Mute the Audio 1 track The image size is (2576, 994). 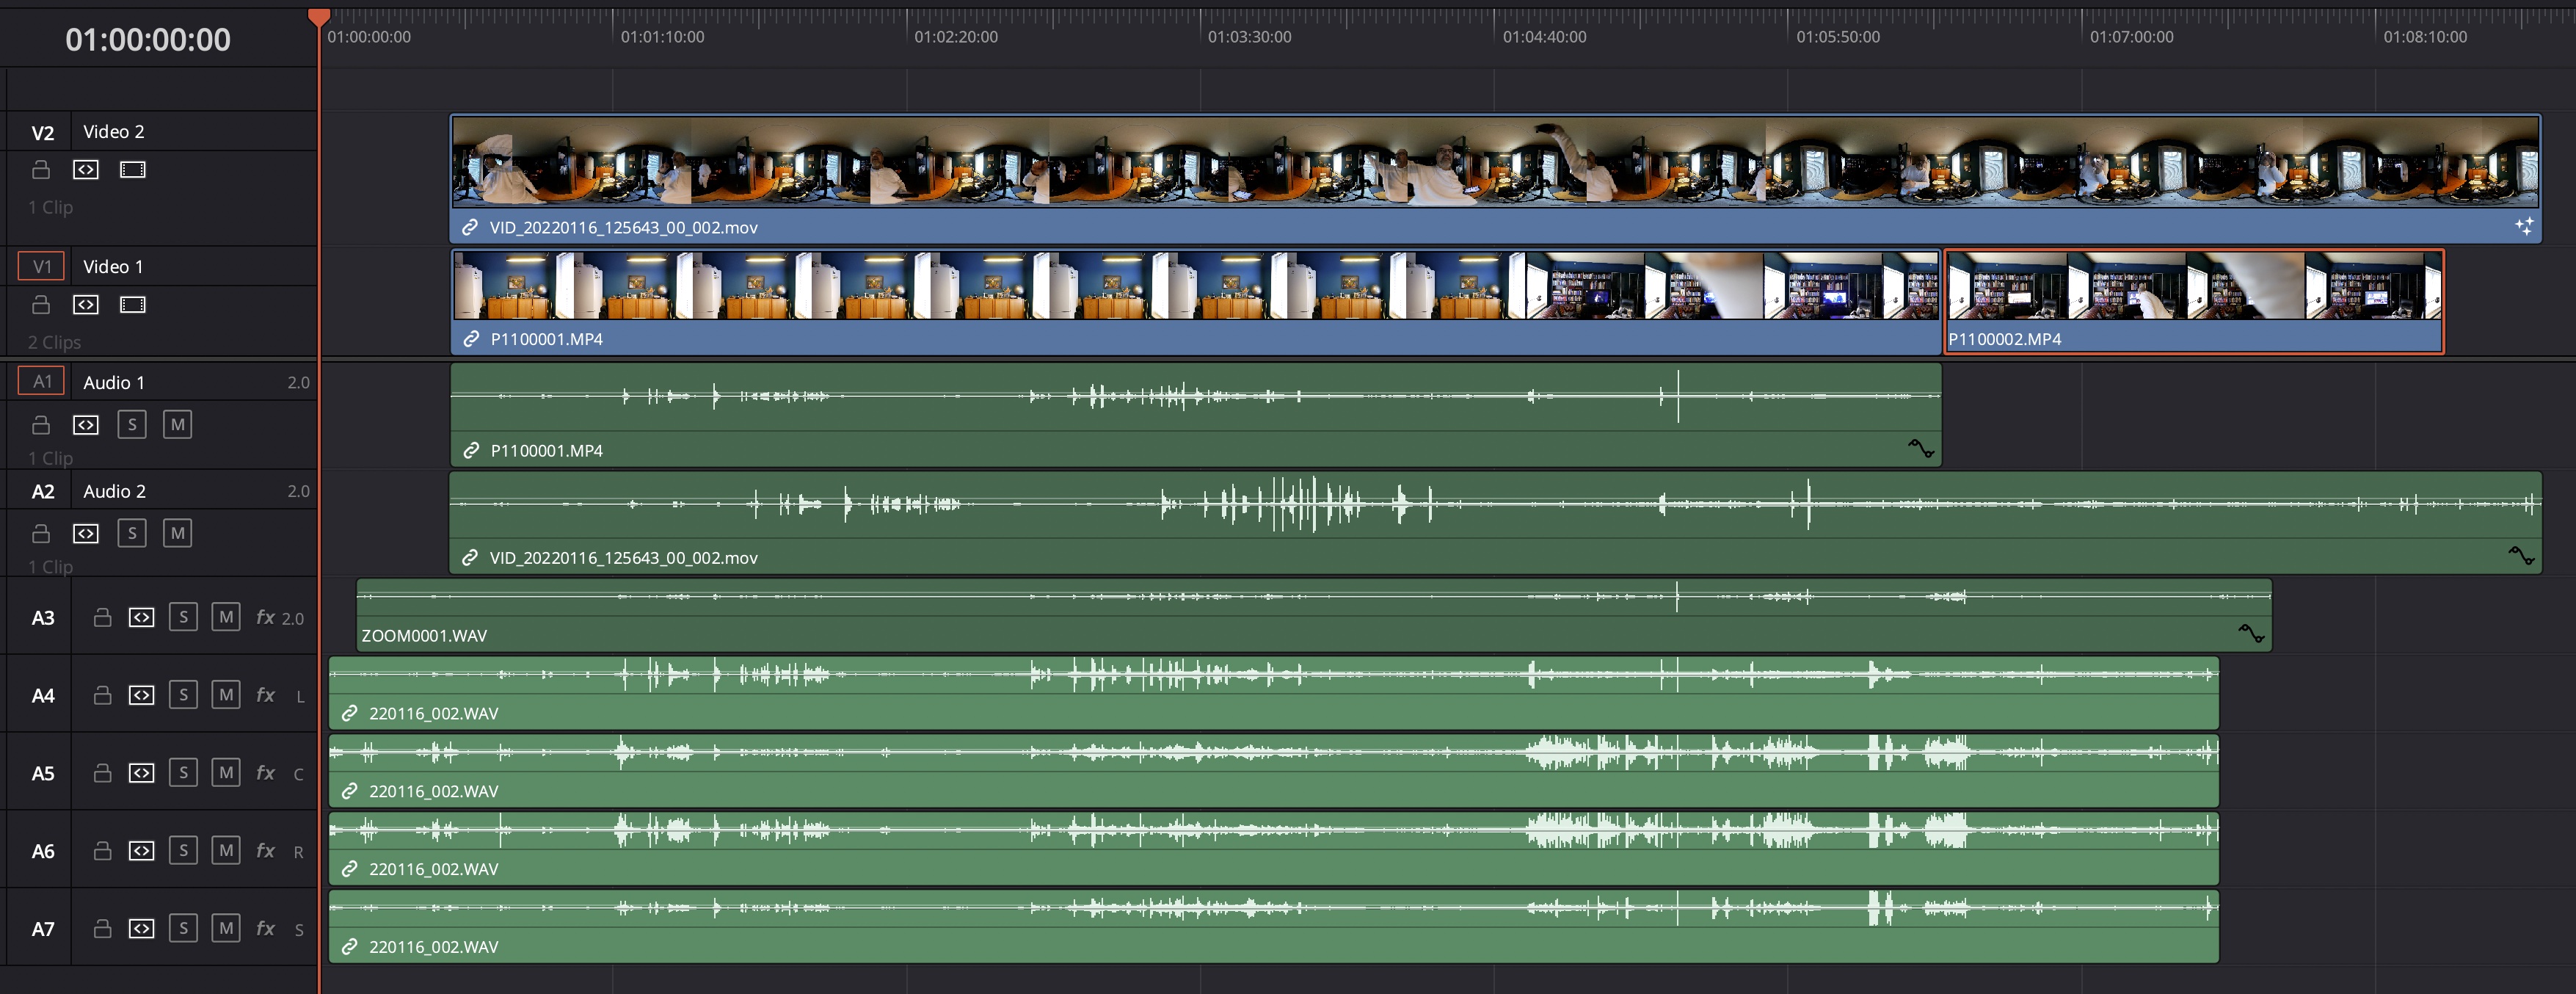click(x=178, y=425)
